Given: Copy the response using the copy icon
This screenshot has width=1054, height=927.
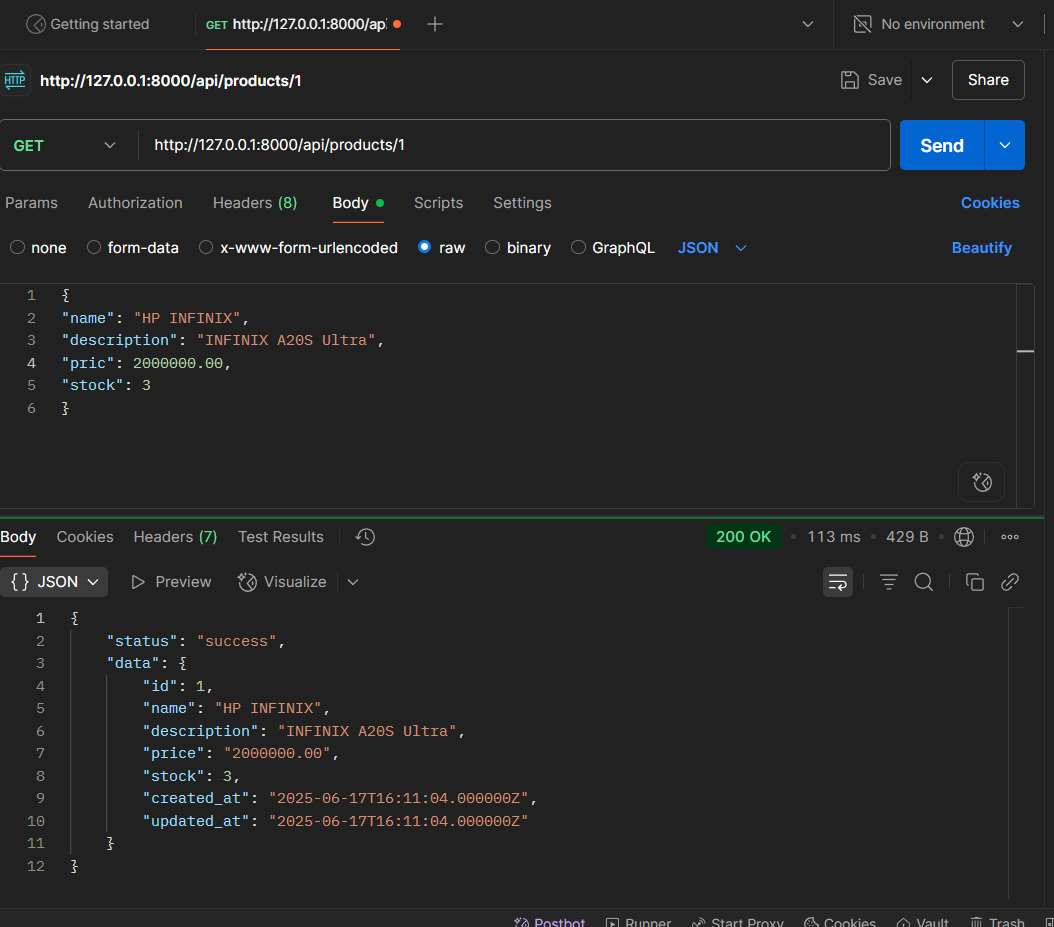Looking at the screenshot, I should click(x=974, y=582).
